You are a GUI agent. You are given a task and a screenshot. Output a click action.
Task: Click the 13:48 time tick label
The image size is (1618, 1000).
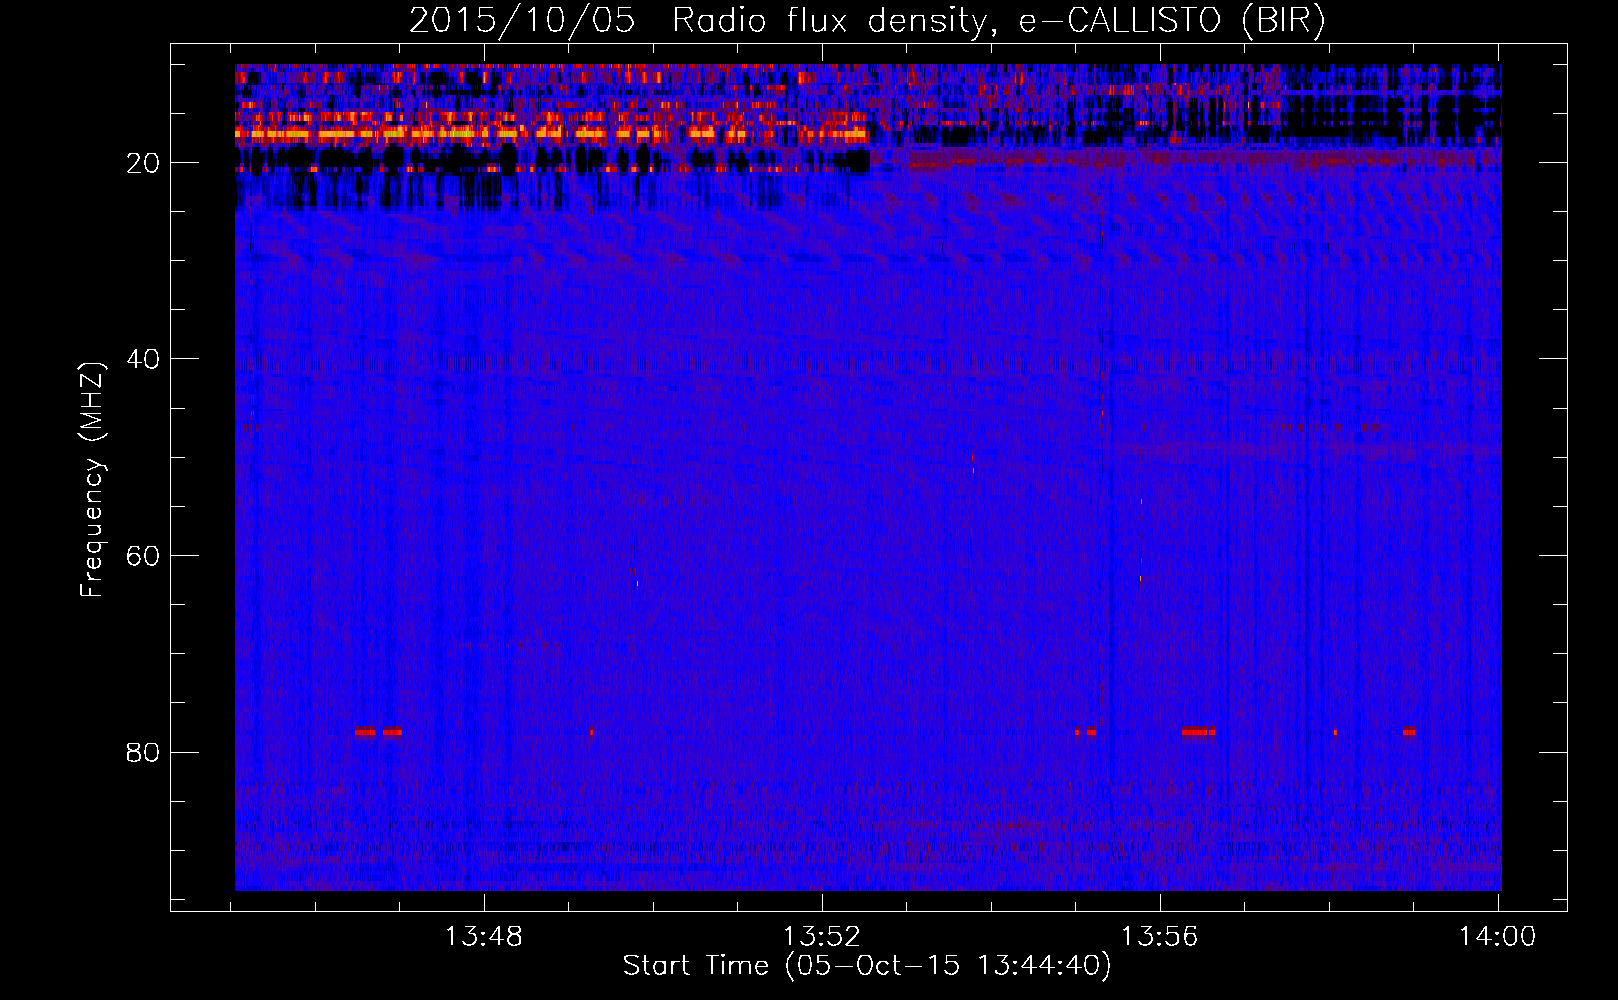point(484,937)
